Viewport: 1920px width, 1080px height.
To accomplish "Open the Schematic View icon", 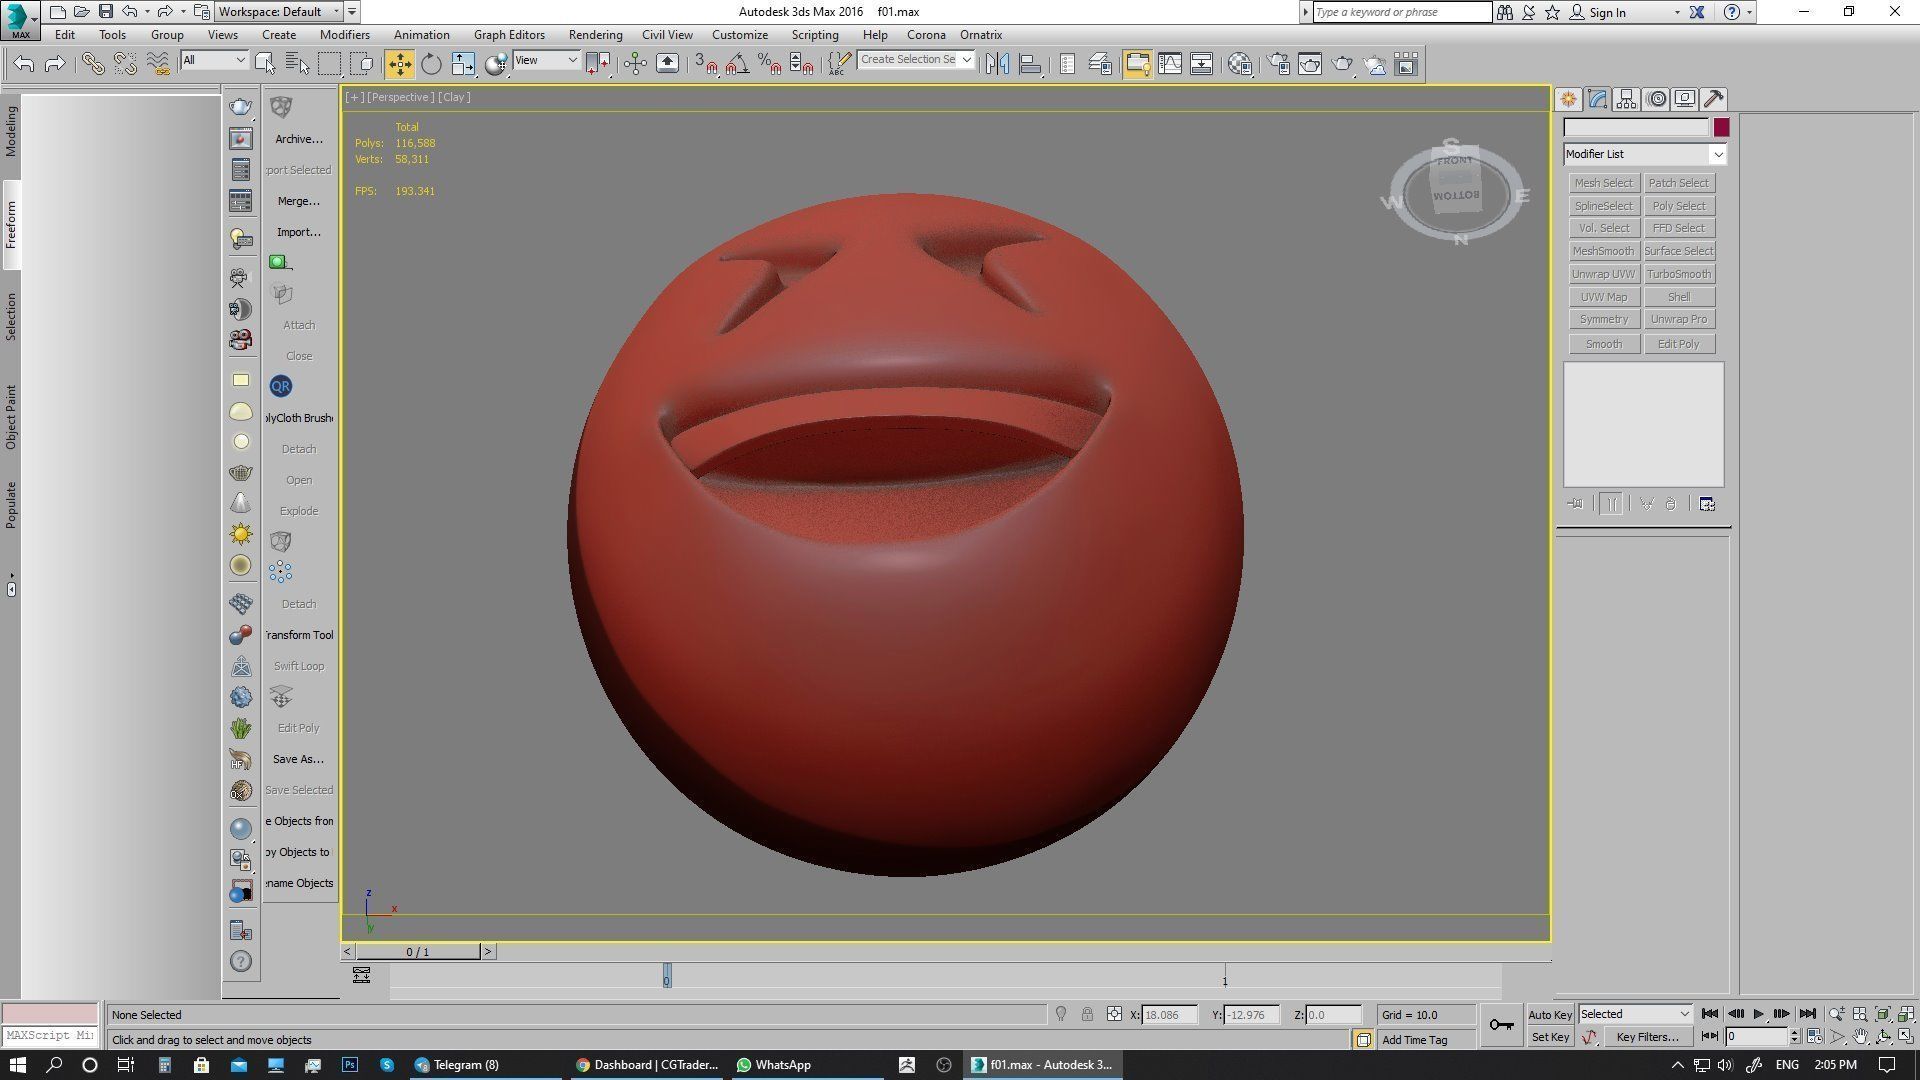I will 1201,64.
